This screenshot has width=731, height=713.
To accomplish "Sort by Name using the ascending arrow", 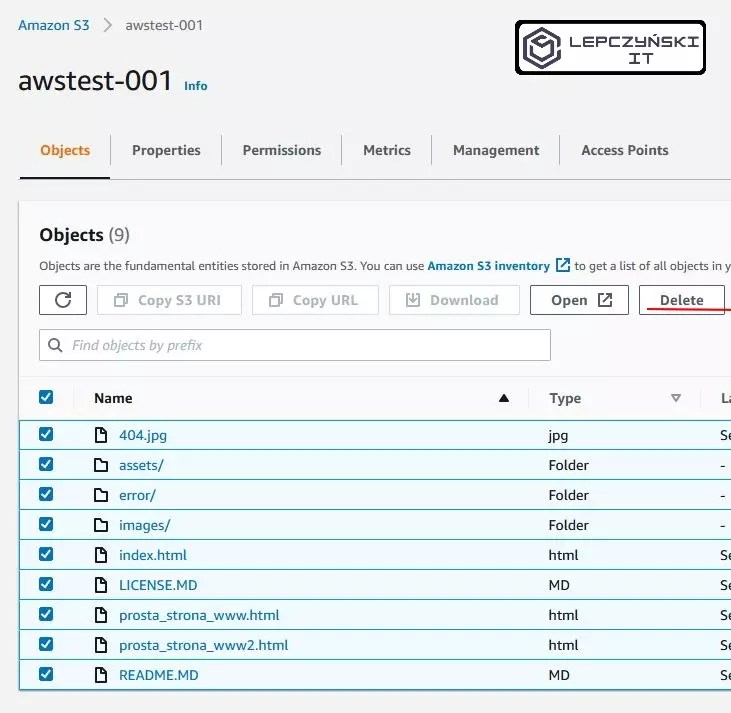I will coord(503,398).
